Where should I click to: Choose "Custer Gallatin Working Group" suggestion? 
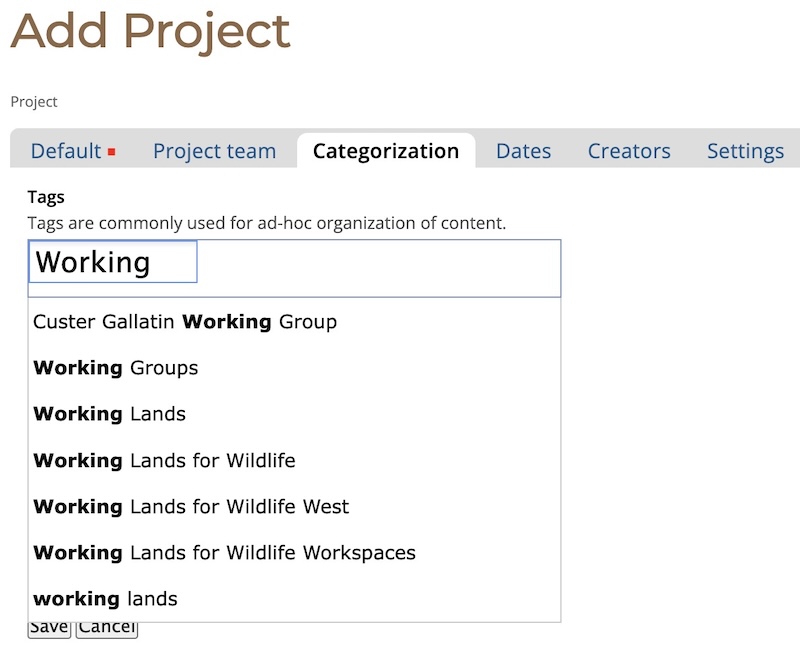(x=185, y=322)
